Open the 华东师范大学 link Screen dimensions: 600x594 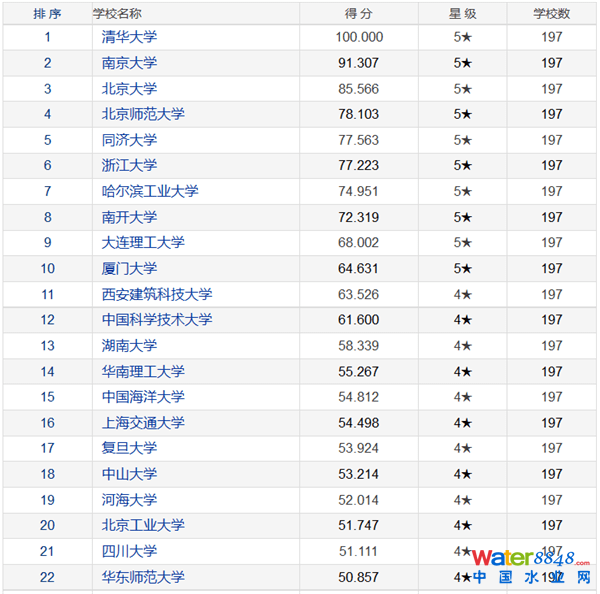(143, 577)
